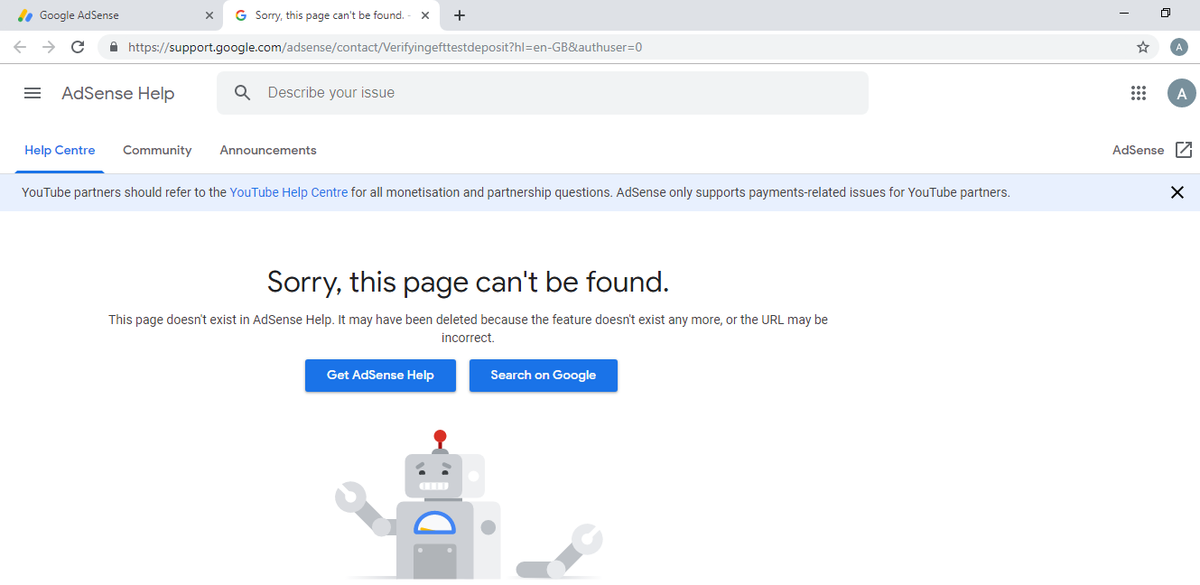The image size is (1200, 585).
Task: Switch to the Google AdSense browser tab
Action: coord(110,16)
